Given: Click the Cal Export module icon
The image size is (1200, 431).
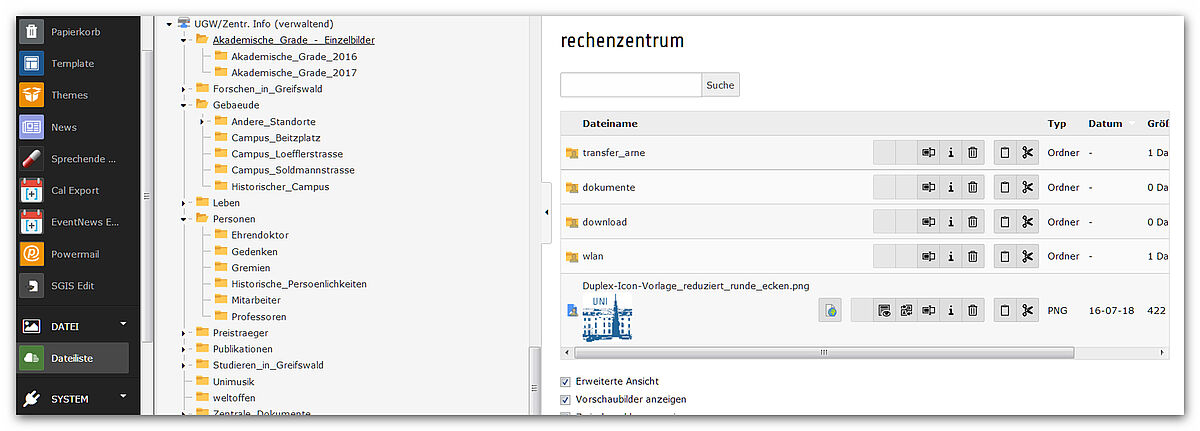Looking at the screenshot, I should tap(32, 191).
